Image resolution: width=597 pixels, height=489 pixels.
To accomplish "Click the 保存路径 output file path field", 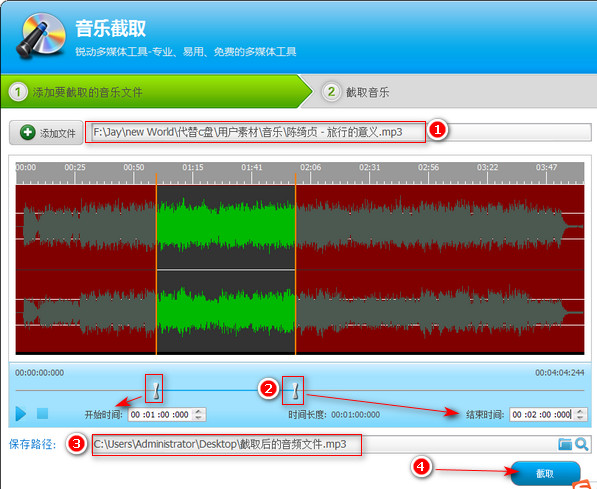I will click(324, 444).
